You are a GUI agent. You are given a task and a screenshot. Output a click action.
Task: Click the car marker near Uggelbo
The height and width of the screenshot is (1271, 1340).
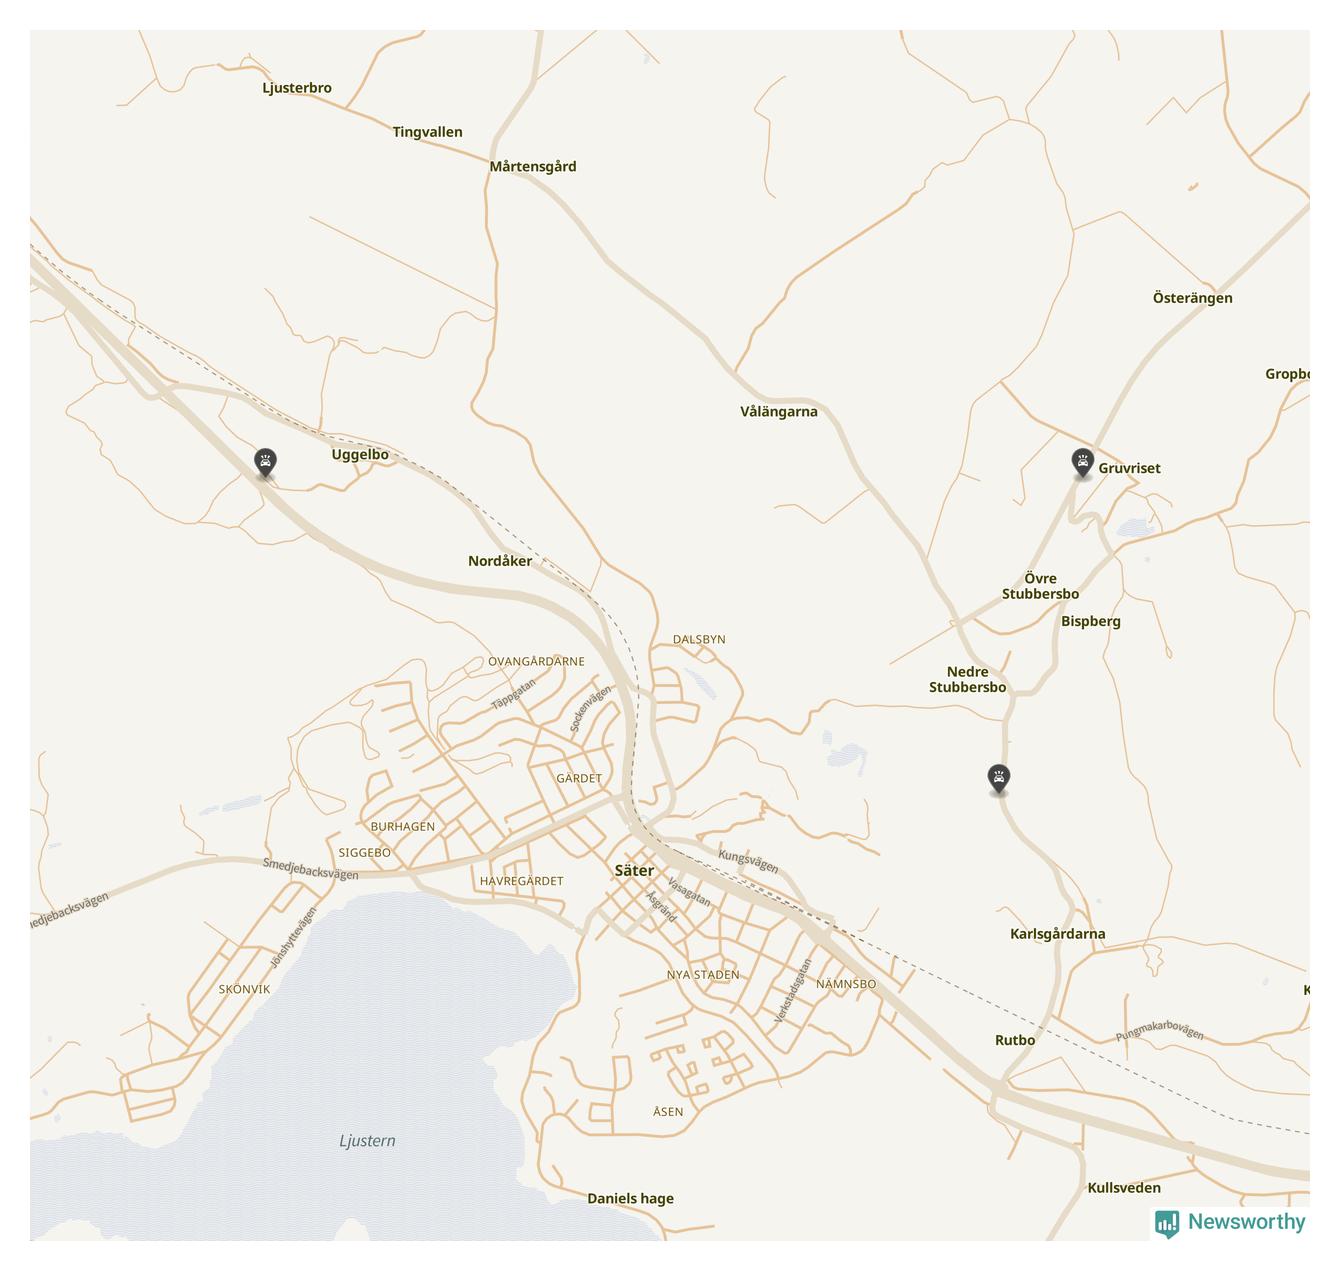265,462
